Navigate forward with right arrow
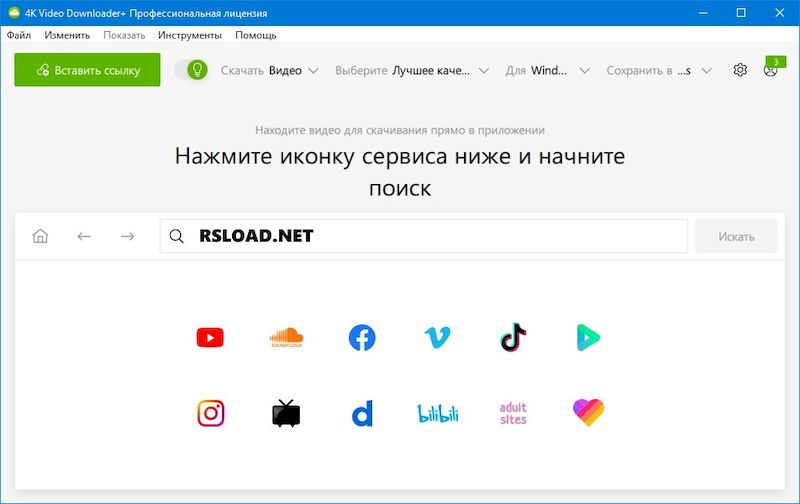800x504 pixels. (x=128, y=236)
